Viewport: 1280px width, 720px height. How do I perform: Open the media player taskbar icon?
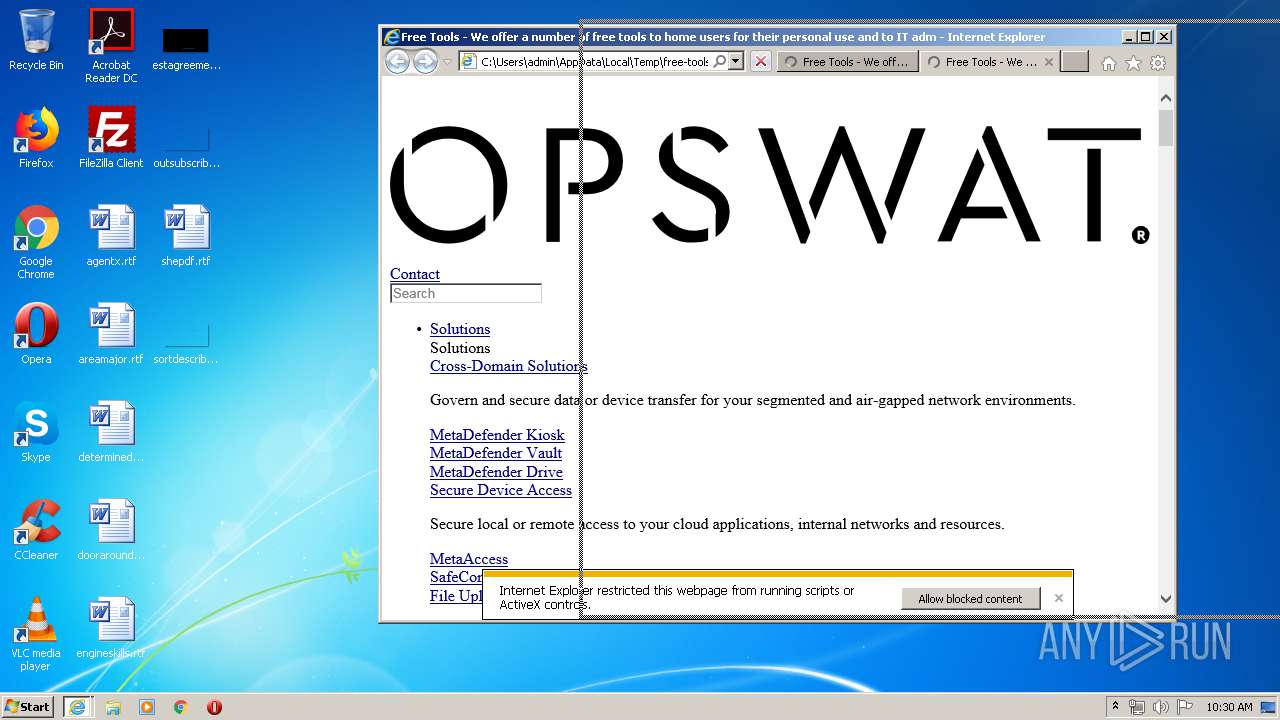[147, 707]
